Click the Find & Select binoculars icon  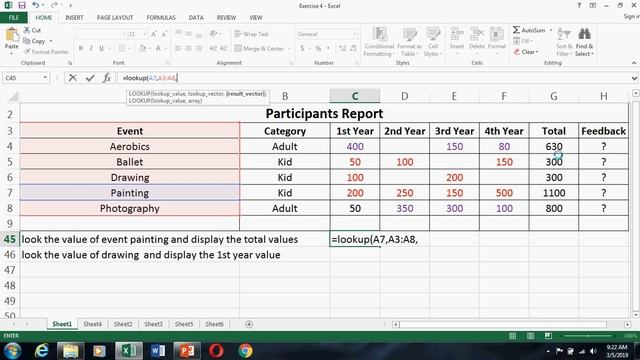pos(584,34)
